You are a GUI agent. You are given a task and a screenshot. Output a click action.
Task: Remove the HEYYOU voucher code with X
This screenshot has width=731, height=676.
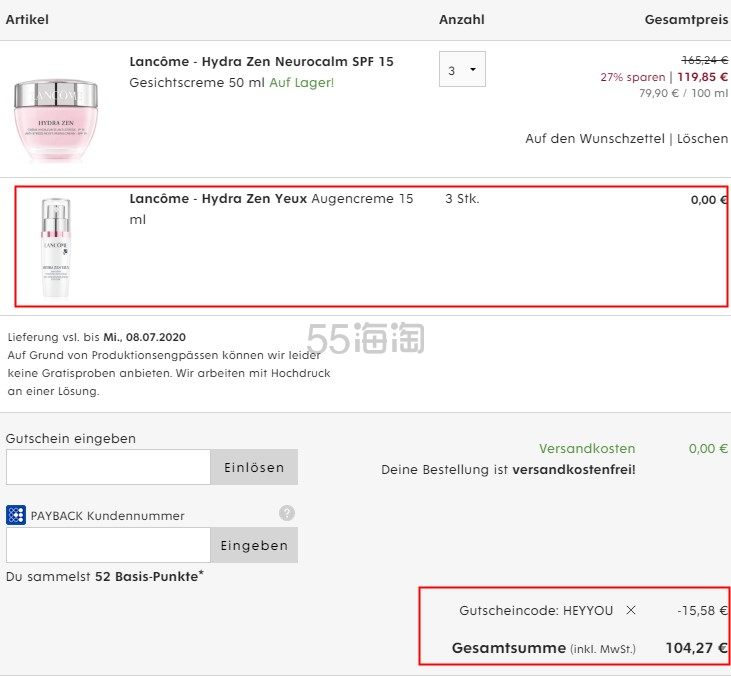click(631, 610)
